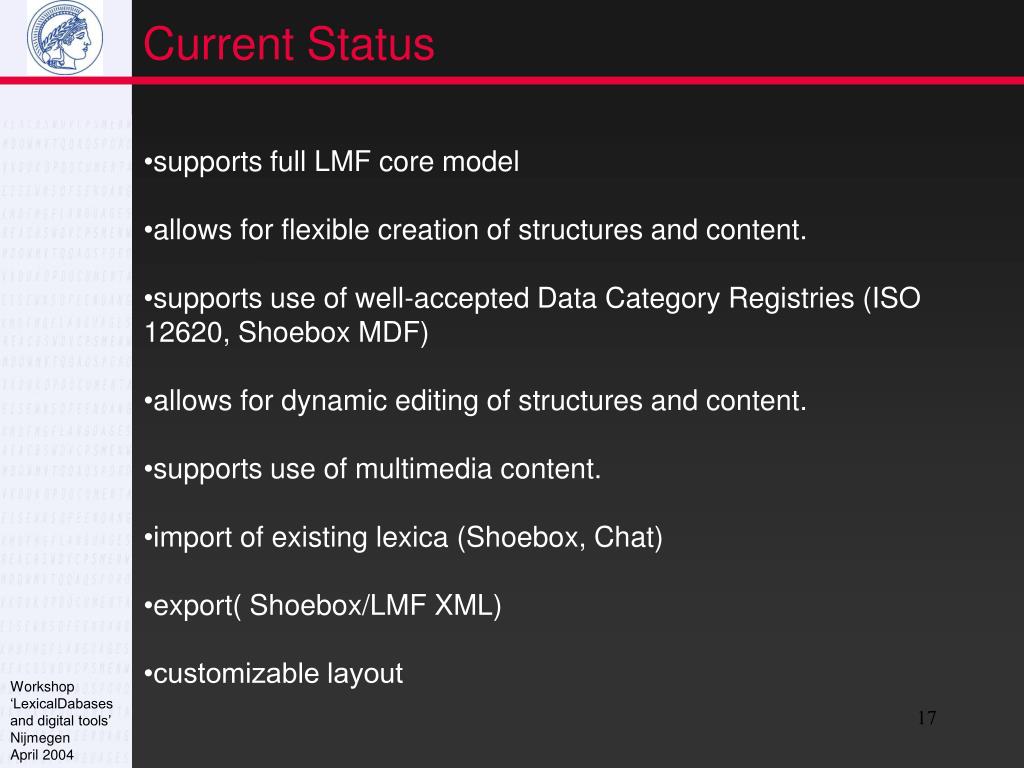The height and width of the screenshot is (768, 1024).
Task: Click 'allows for dynamic editing' bullet
Action: 475,401
